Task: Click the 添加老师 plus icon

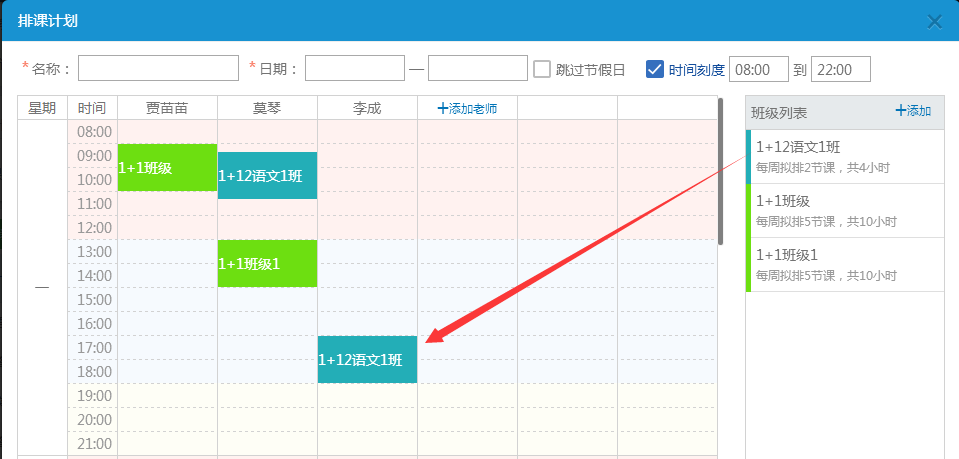Action: [x=443, y=108]
